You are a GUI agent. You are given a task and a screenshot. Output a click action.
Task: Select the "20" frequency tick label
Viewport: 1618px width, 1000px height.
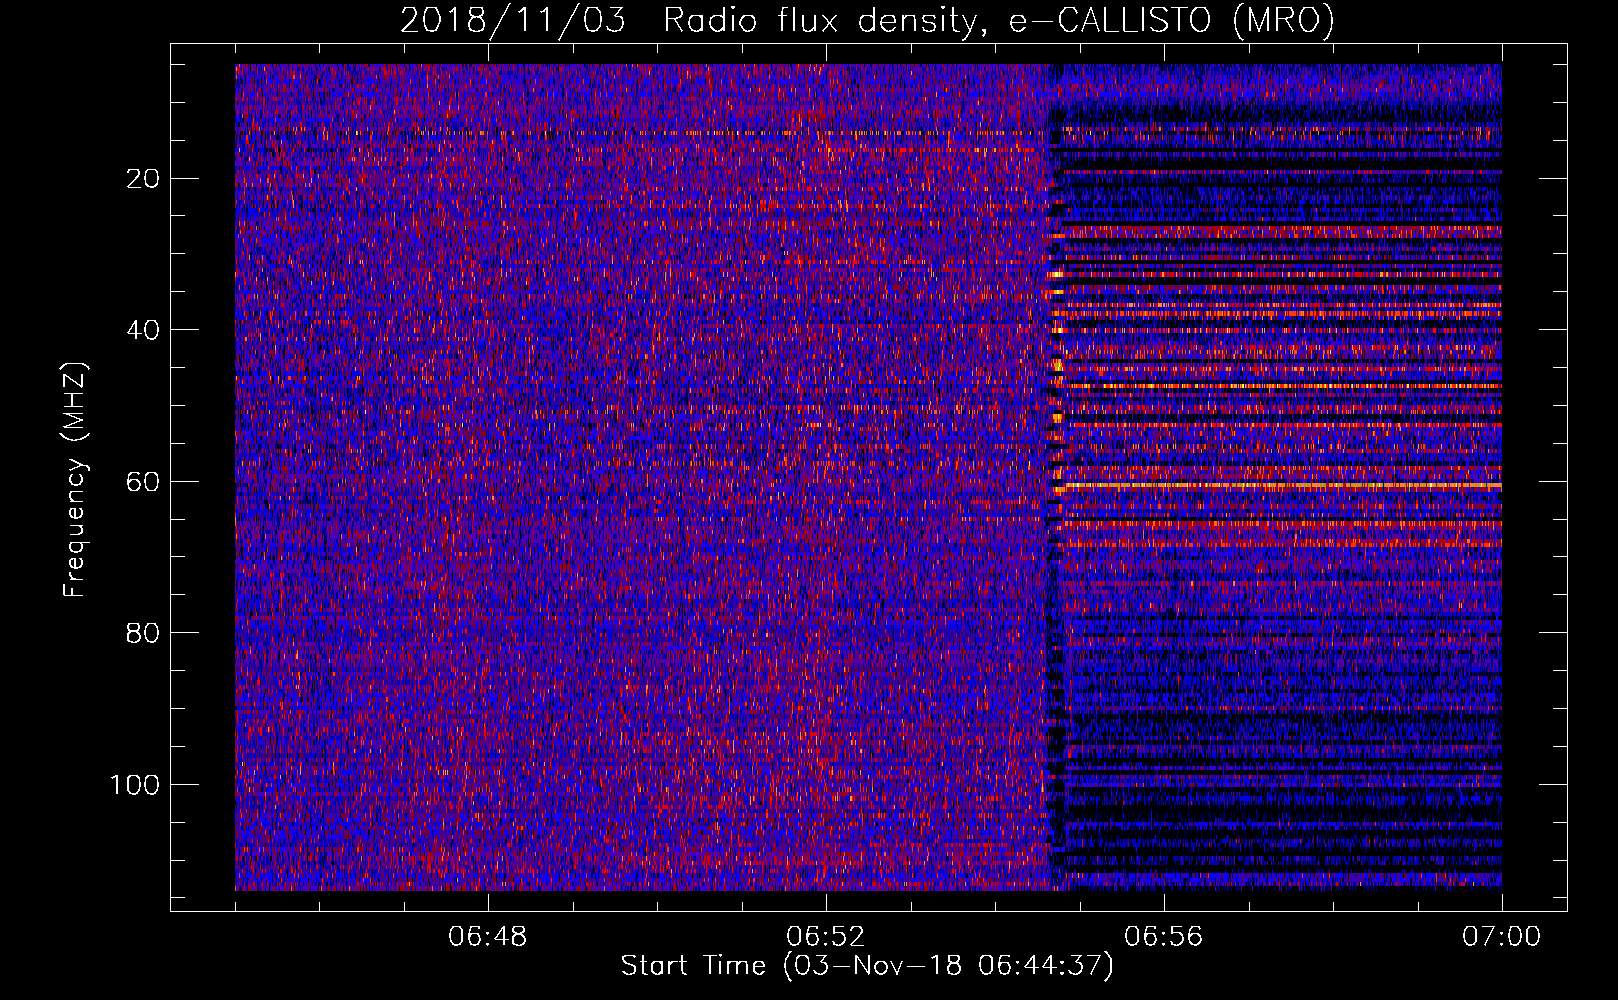pos(143,179)
